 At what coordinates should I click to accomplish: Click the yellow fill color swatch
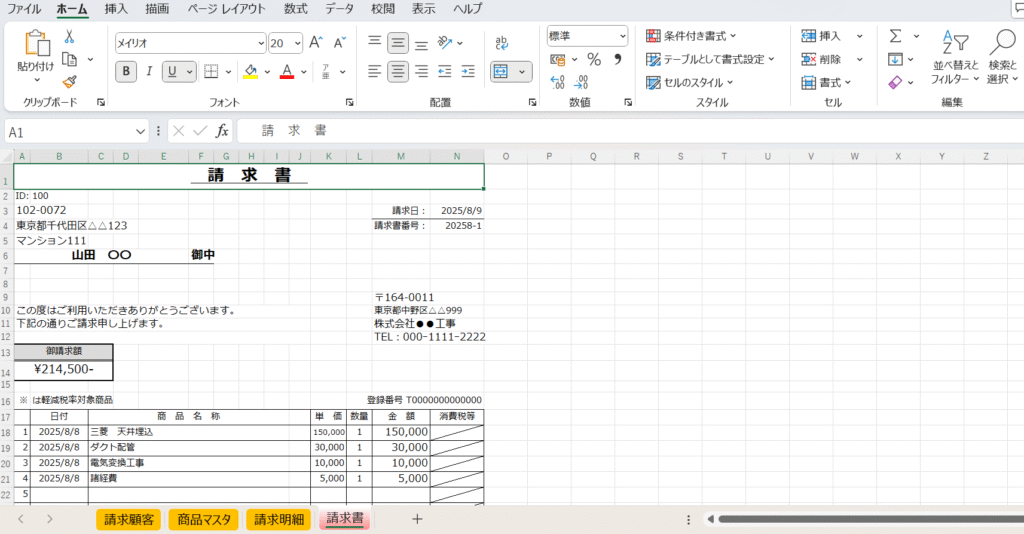tap(250, 72)
